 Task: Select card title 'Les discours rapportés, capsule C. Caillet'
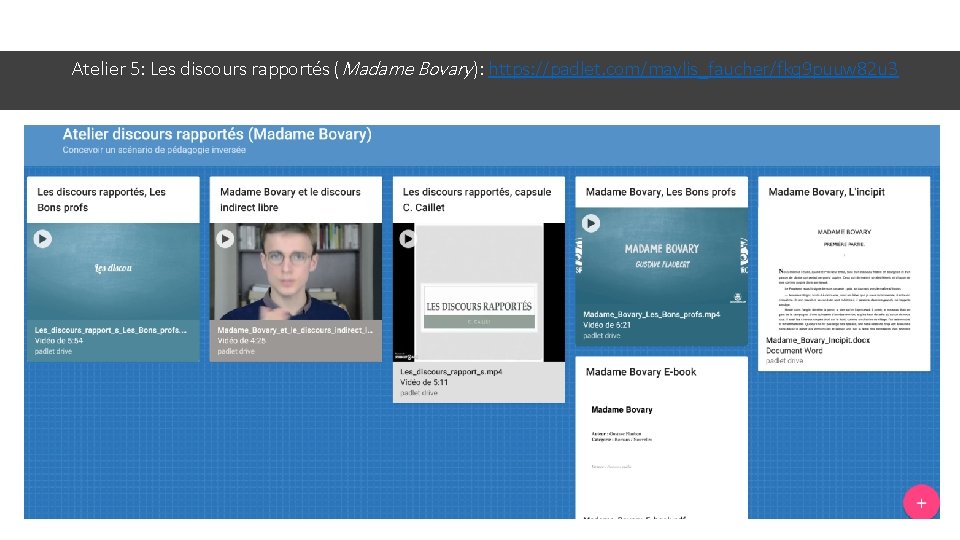coord(477,200)
